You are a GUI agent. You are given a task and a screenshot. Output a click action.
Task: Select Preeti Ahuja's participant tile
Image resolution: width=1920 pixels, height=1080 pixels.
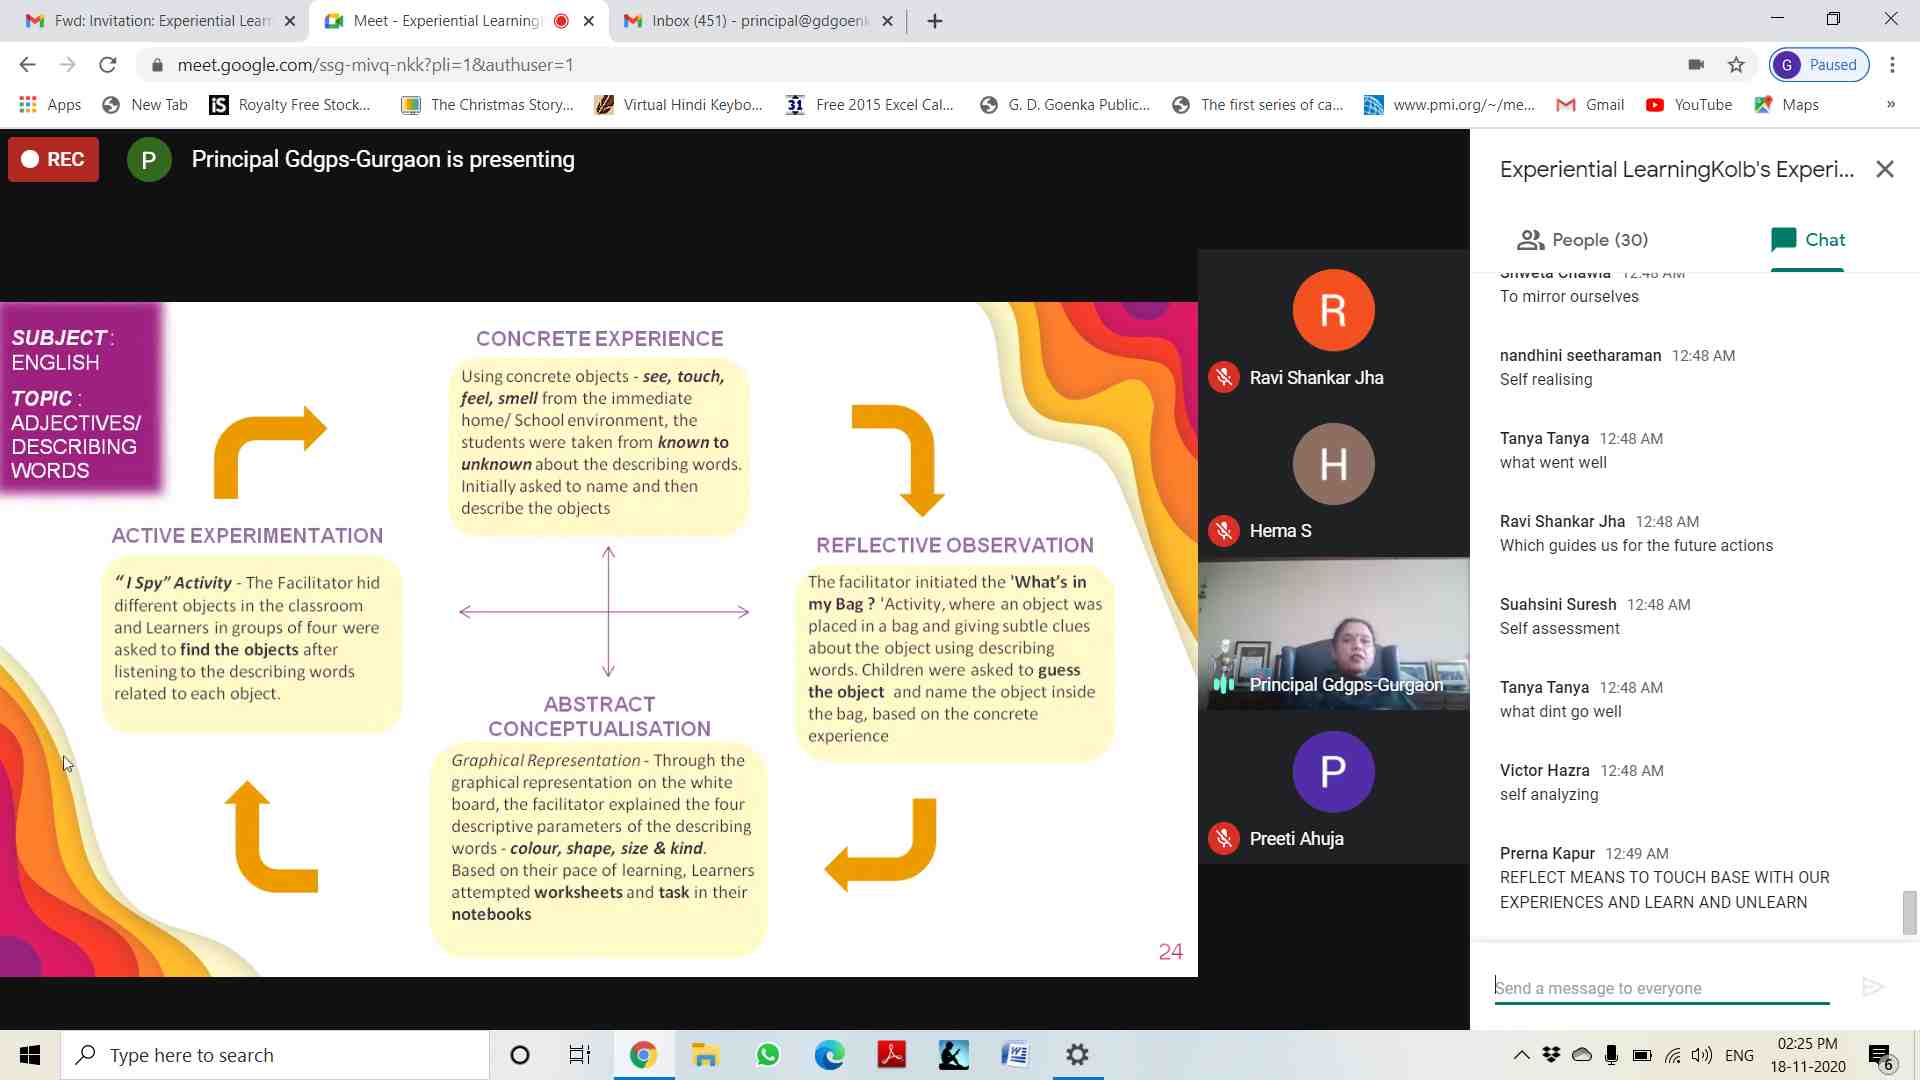click(1333, 788)
